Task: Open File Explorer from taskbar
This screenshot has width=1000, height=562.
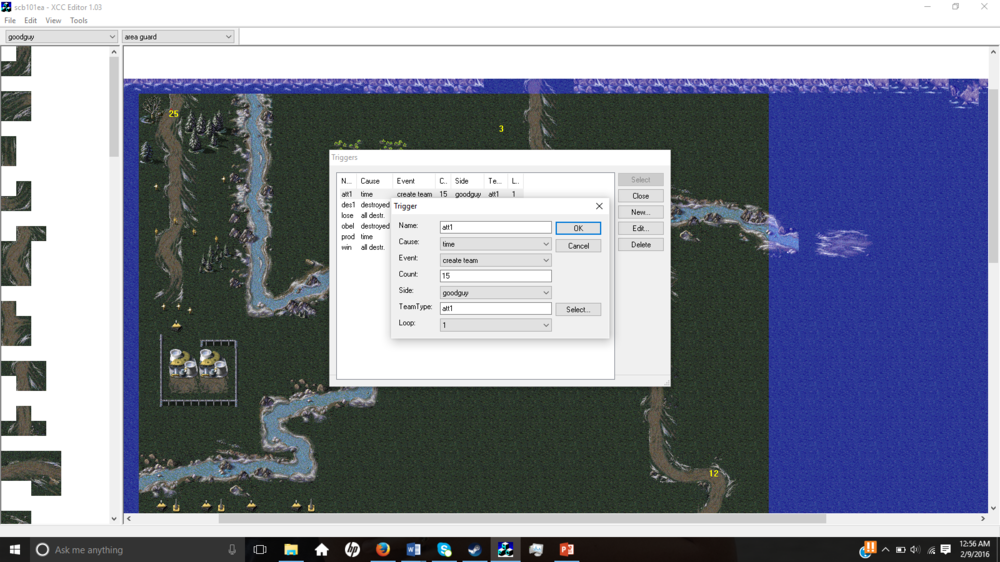Action: coord(291,550)
